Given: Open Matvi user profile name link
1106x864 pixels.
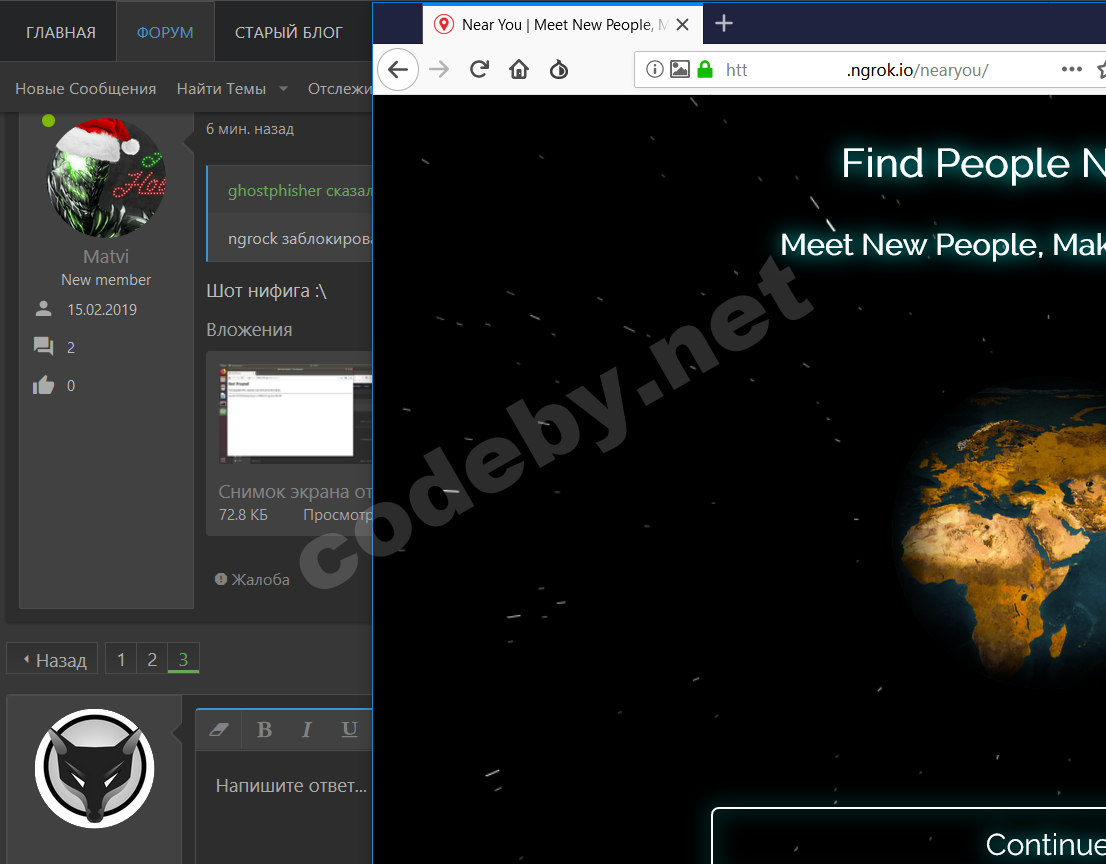Looking at the screenshot, I should coord(106,256).
